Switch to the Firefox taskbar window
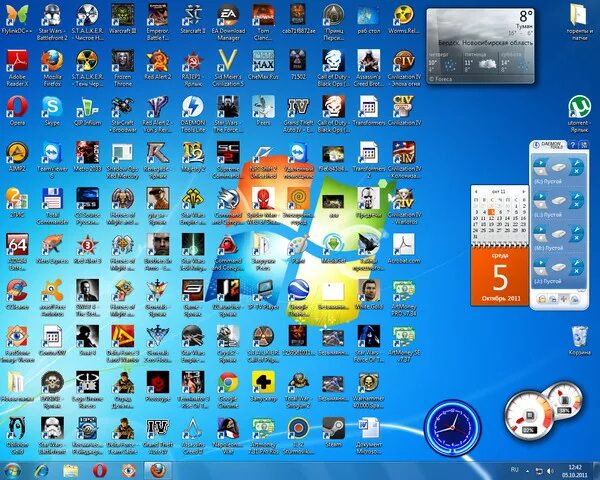The width and height of the screenshot is (600, 480). pos(158,470)
